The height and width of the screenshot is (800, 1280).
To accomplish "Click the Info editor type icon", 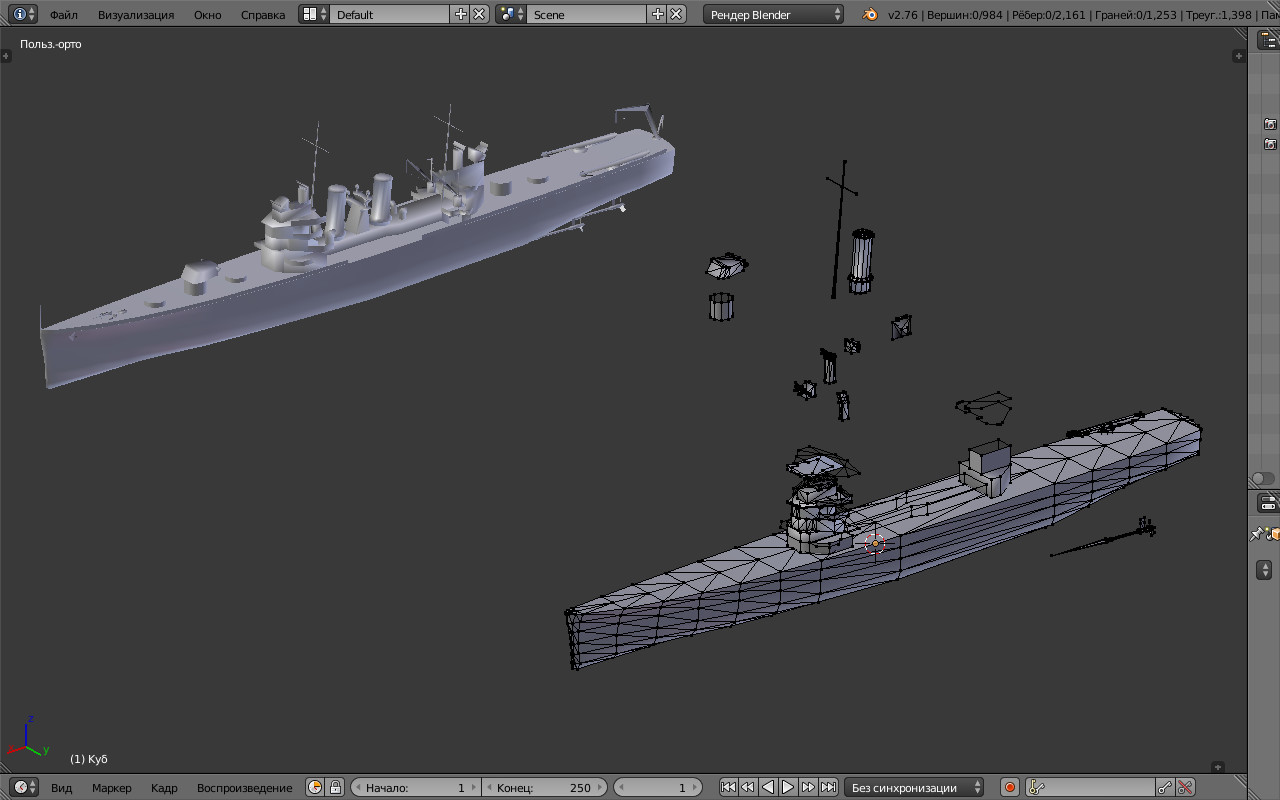I will (24, 15).
